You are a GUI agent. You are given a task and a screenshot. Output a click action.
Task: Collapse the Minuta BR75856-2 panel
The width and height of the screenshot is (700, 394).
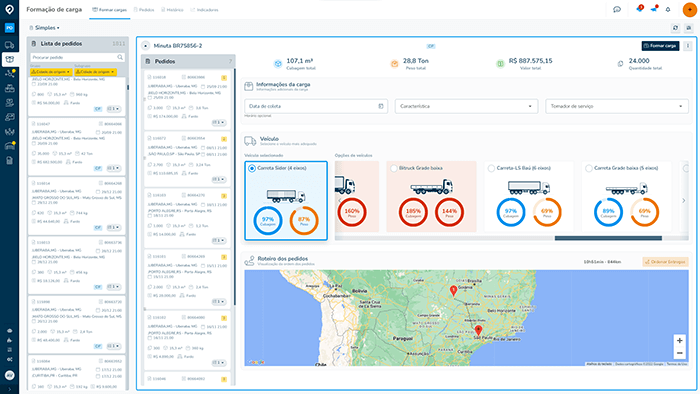tap(146, 46)
